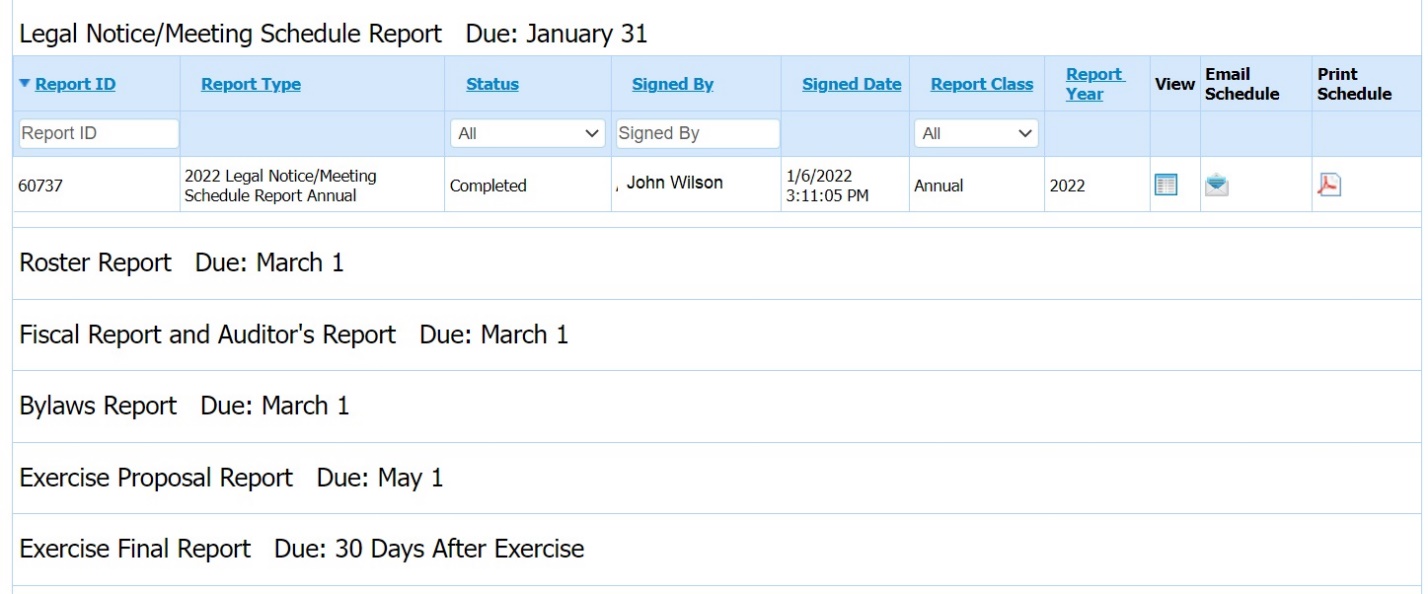The width and height of the screenshot is (1428, 594).
Task: Open the View report table icon
Action: click(x=1165, y=185)
